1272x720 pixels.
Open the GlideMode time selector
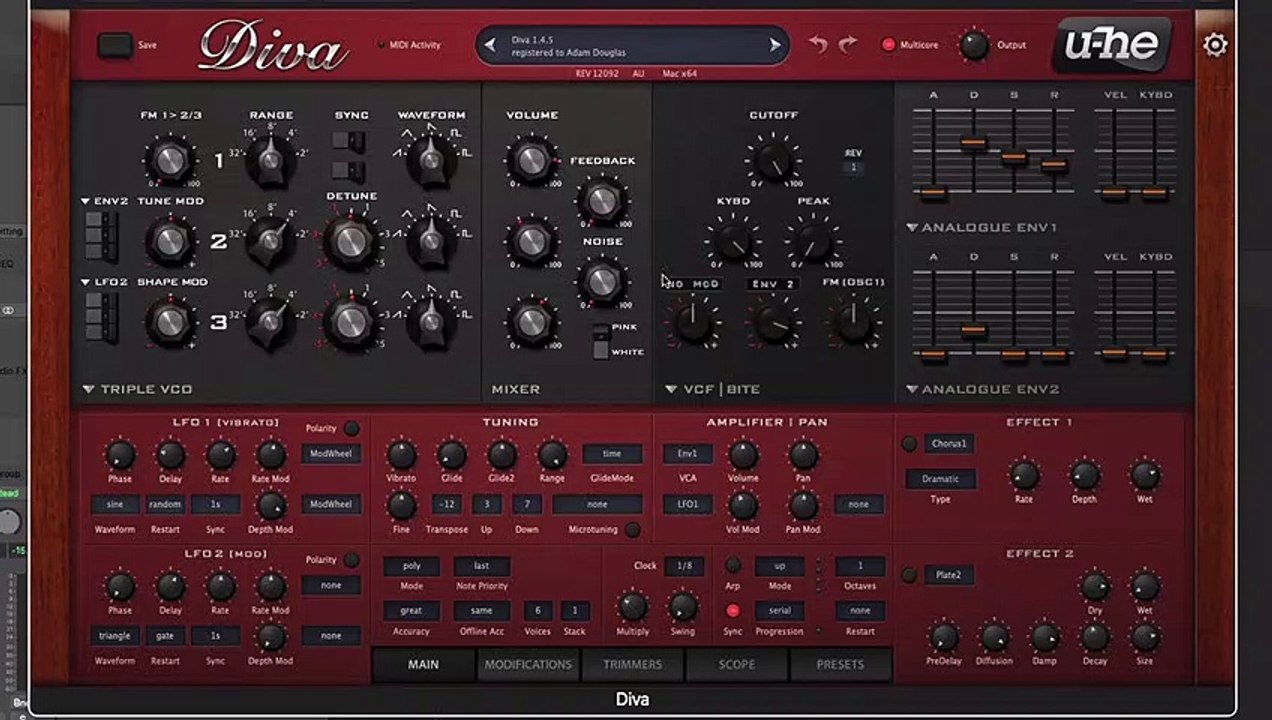pyautogui.click(x=612, y=453)
